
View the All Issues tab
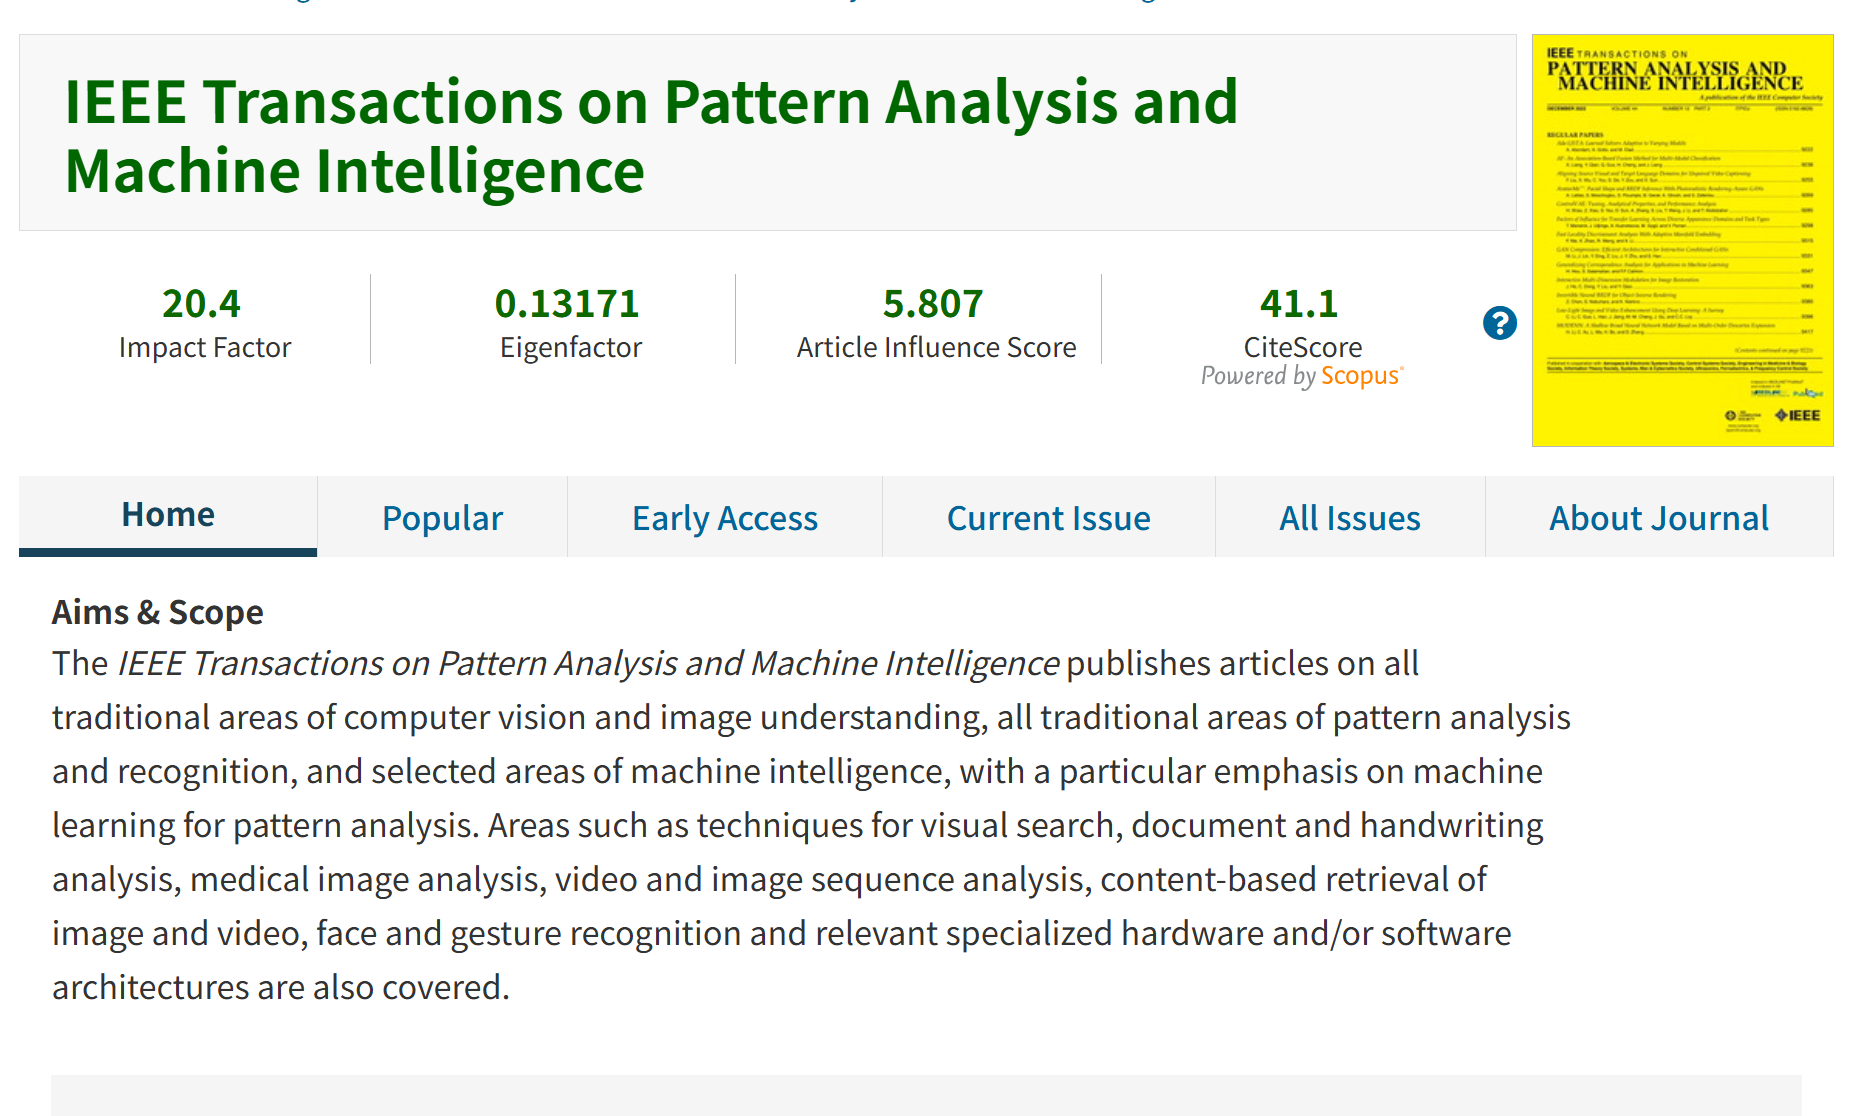1350,517
